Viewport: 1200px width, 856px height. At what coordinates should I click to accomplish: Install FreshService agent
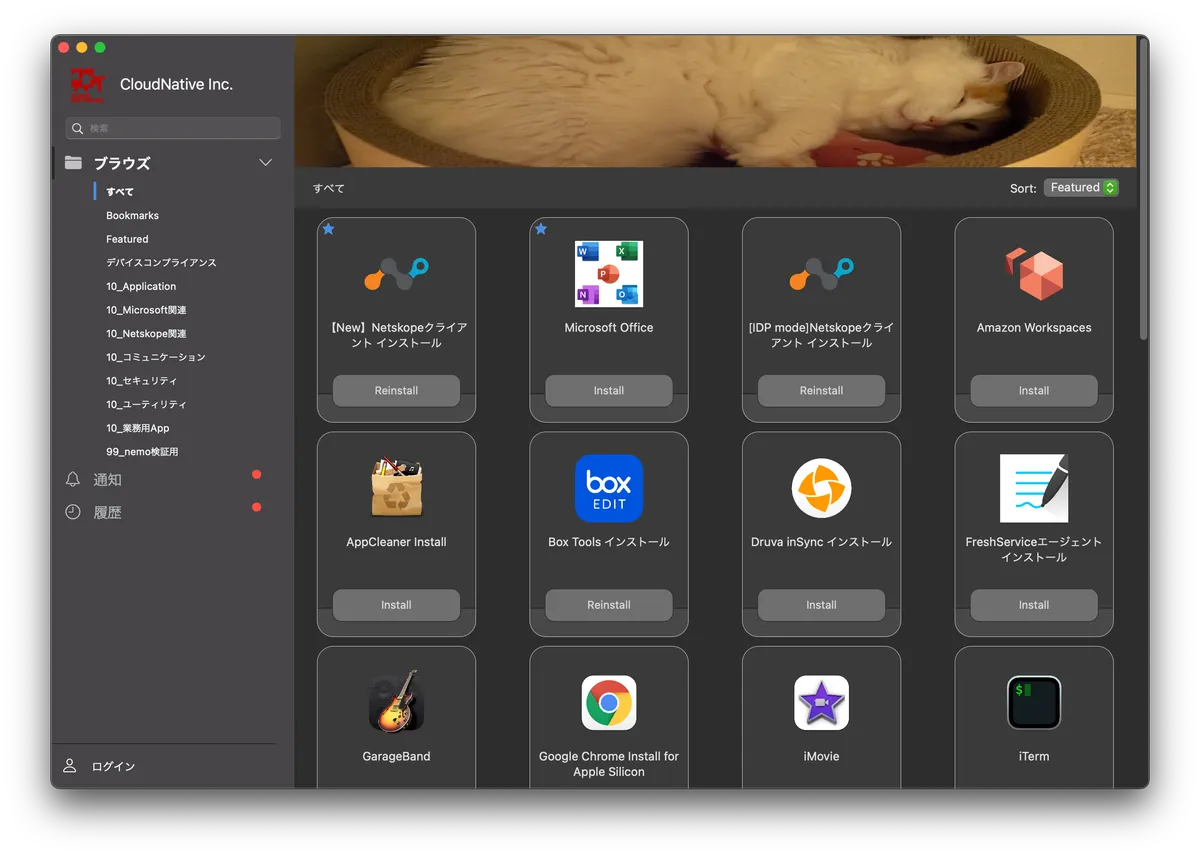[x=1034, y=605]
